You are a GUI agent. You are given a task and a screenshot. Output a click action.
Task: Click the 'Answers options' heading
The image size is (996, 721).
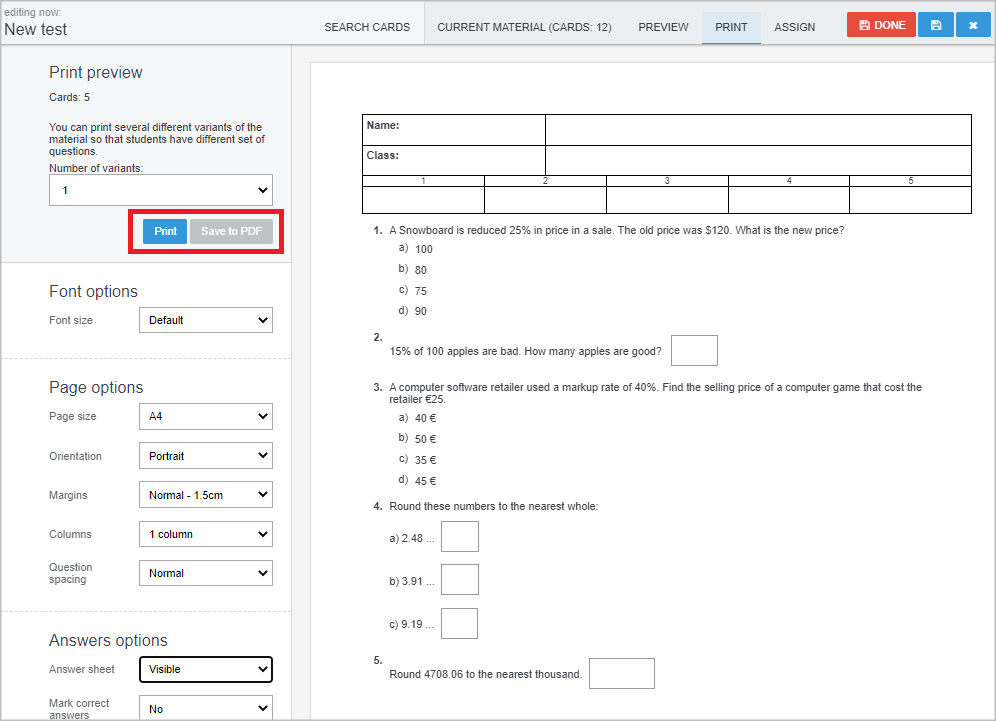pos(109,640)
